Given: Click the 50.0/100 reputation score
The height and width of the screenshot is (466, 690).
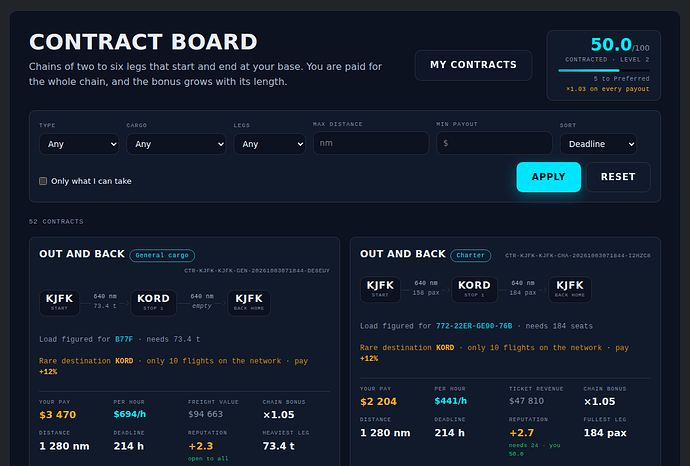Looking at the screenshot, I should [x=620, y=44].
